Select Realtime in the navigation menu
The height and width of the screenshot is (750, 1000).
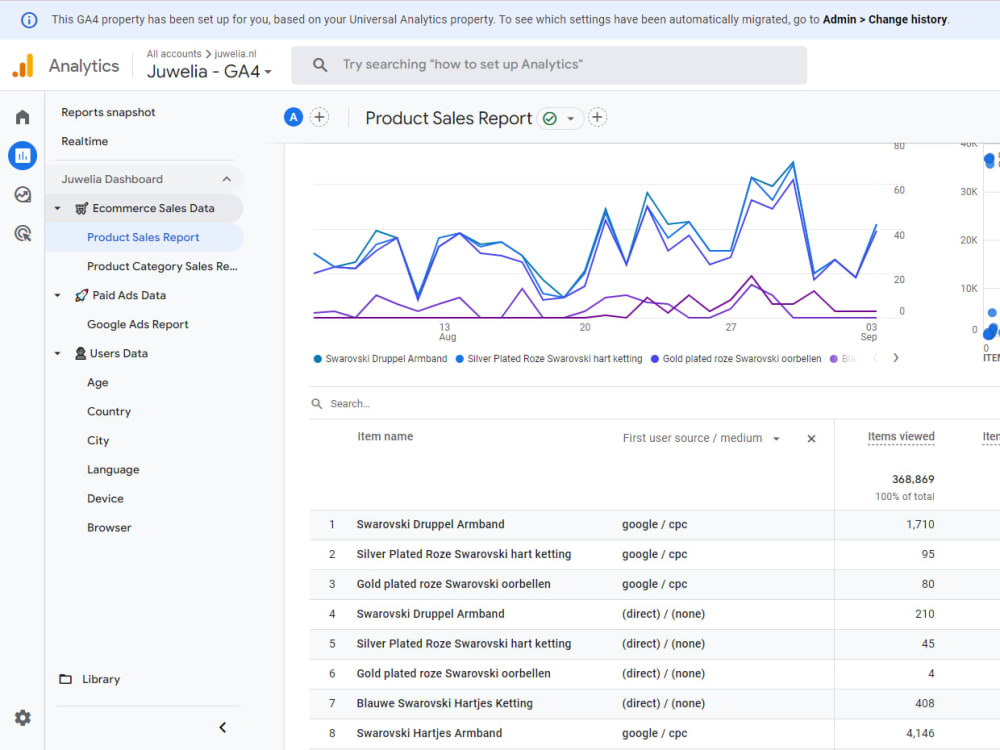86,141
